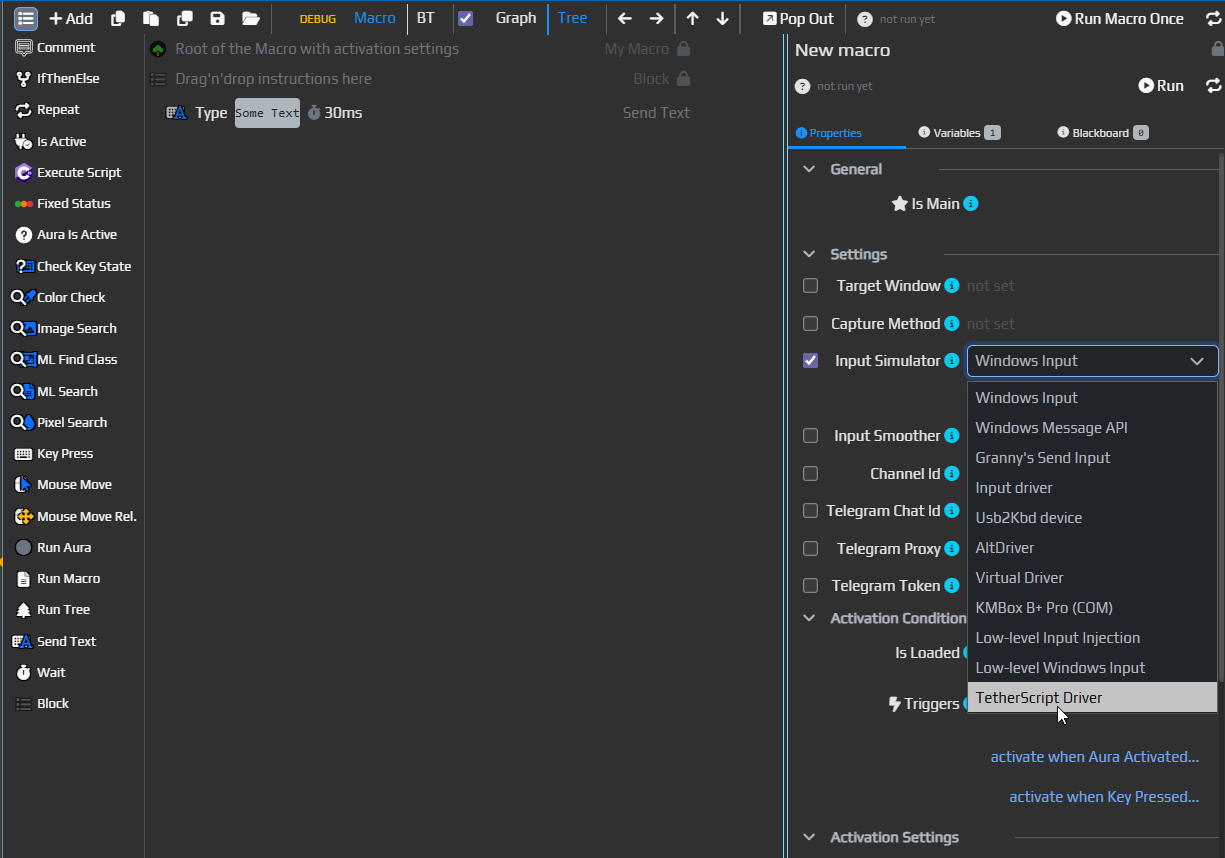The image size is (1225, 858).
Task: Click the open folder icon in toolbar
Action: pyautogui.click(x=251, y=18)
